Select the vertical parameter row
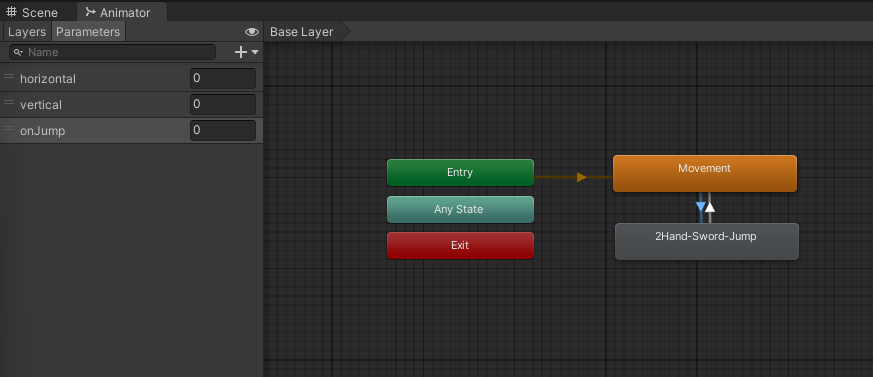The height and width of the screenshot is (377, 873). coord(131,104)
